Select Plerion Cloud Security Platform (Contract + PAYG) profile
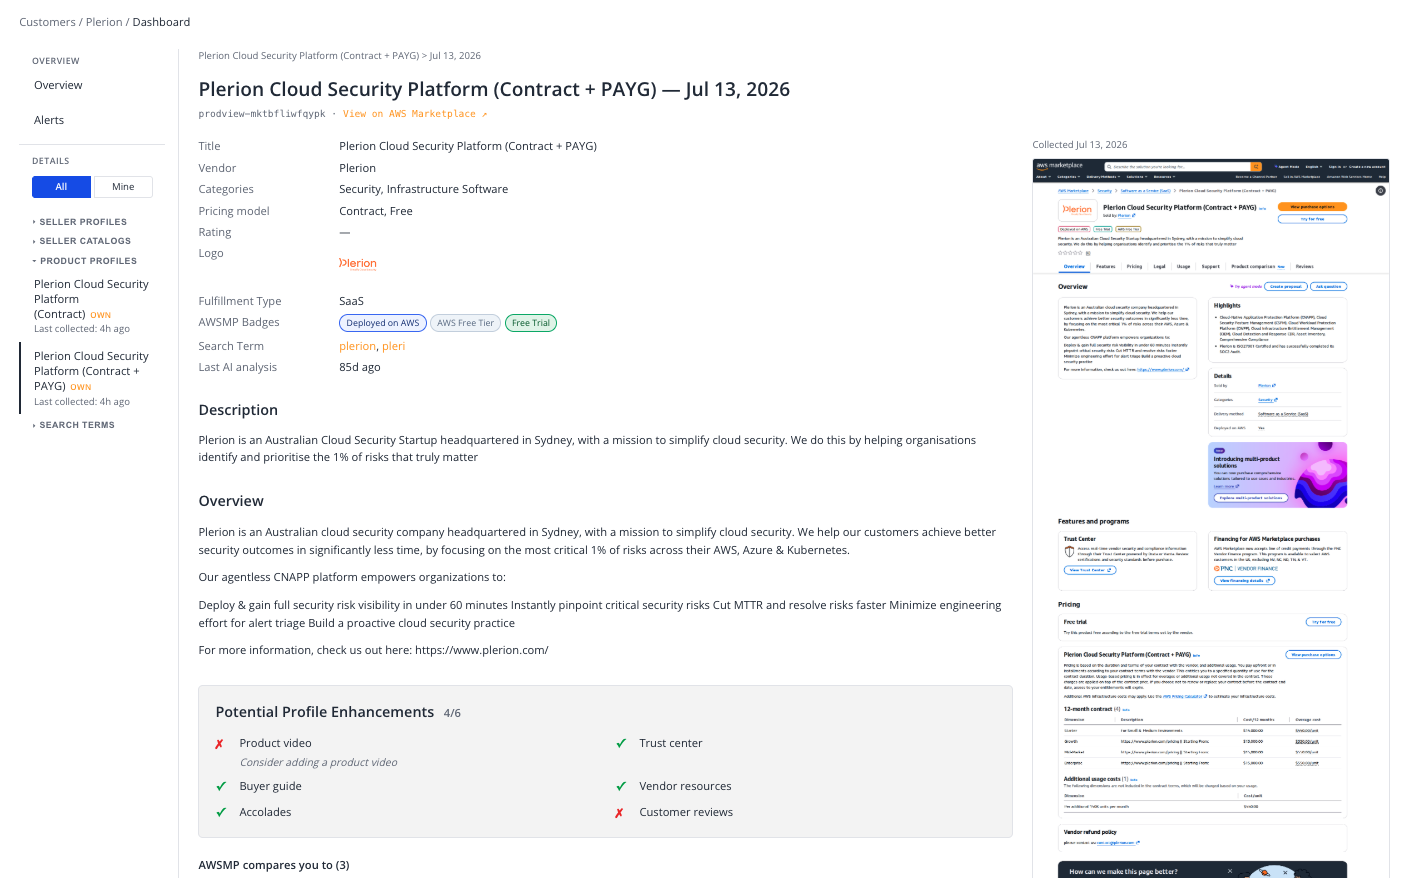The width and height of the screenshot is (1409, 878). (92, 378)
